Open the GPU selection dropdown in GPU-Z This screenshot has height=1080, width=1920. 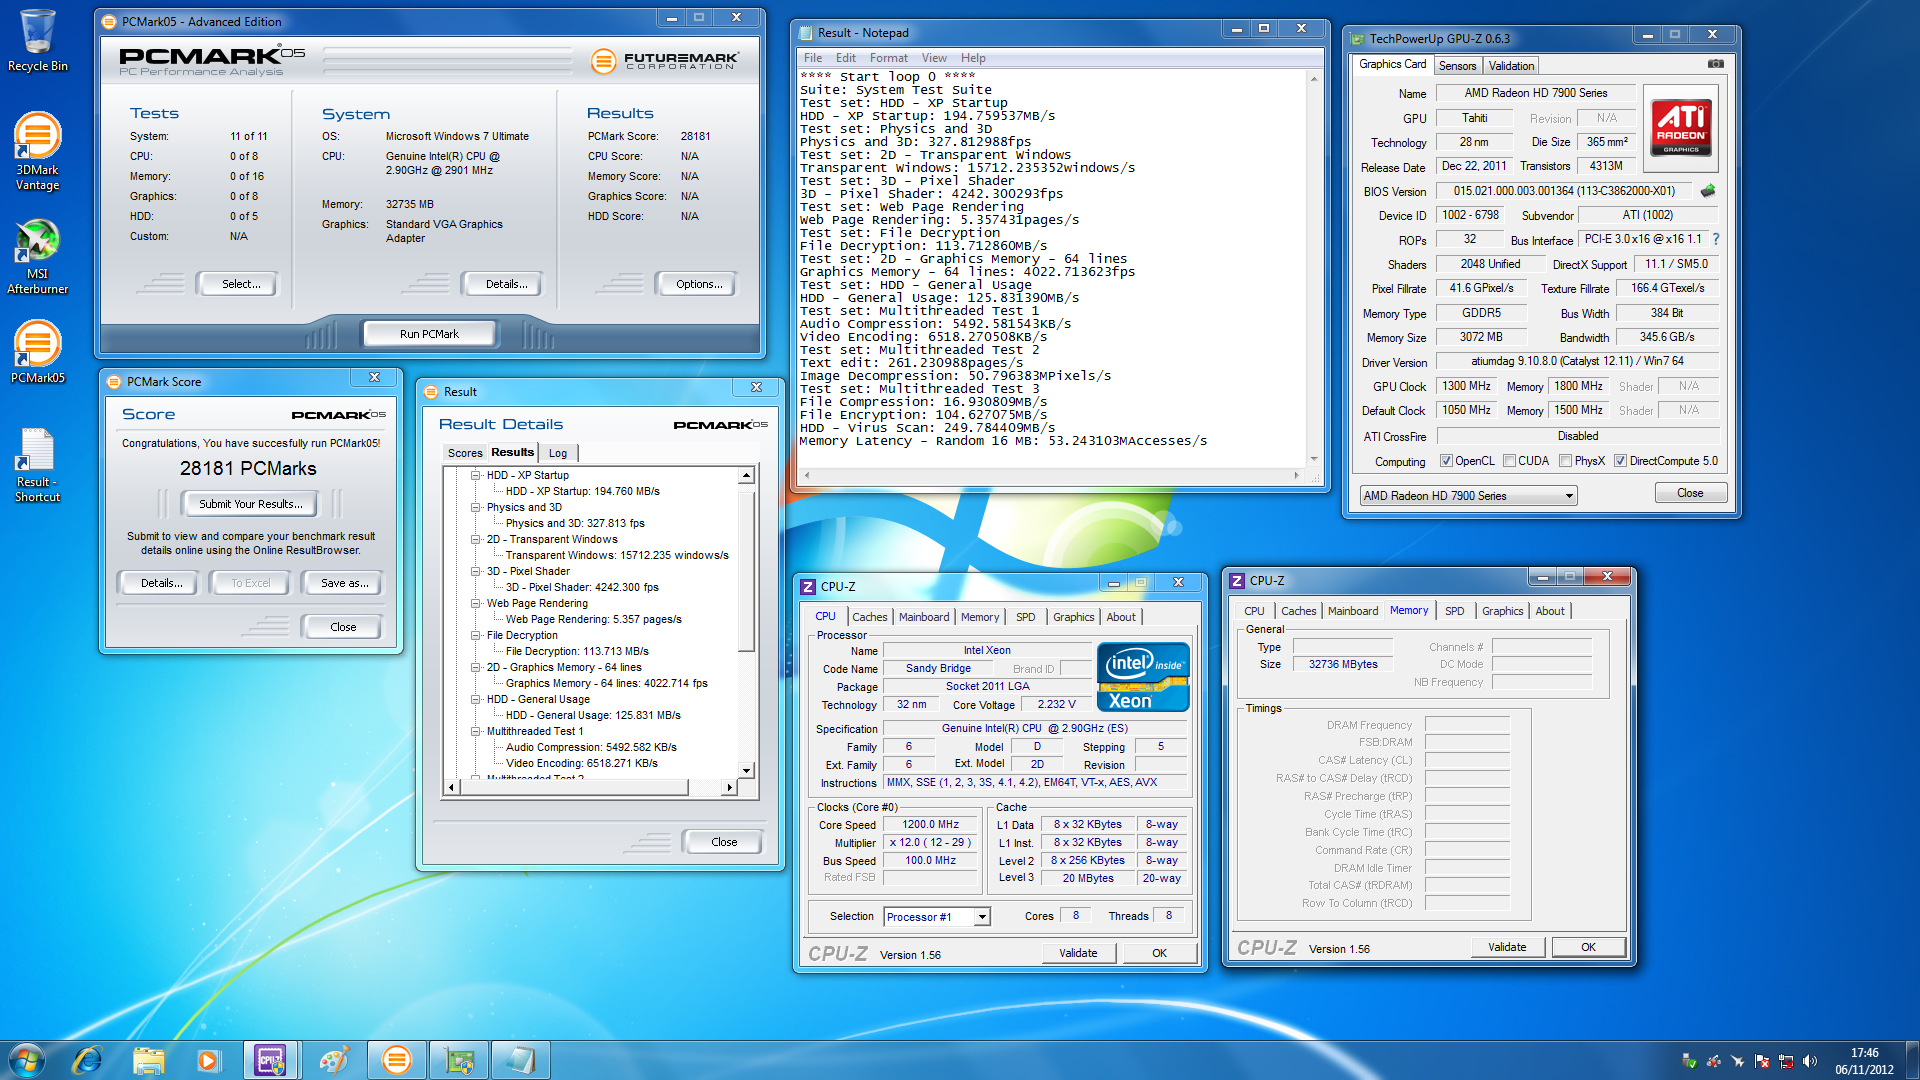point(1468,496)
